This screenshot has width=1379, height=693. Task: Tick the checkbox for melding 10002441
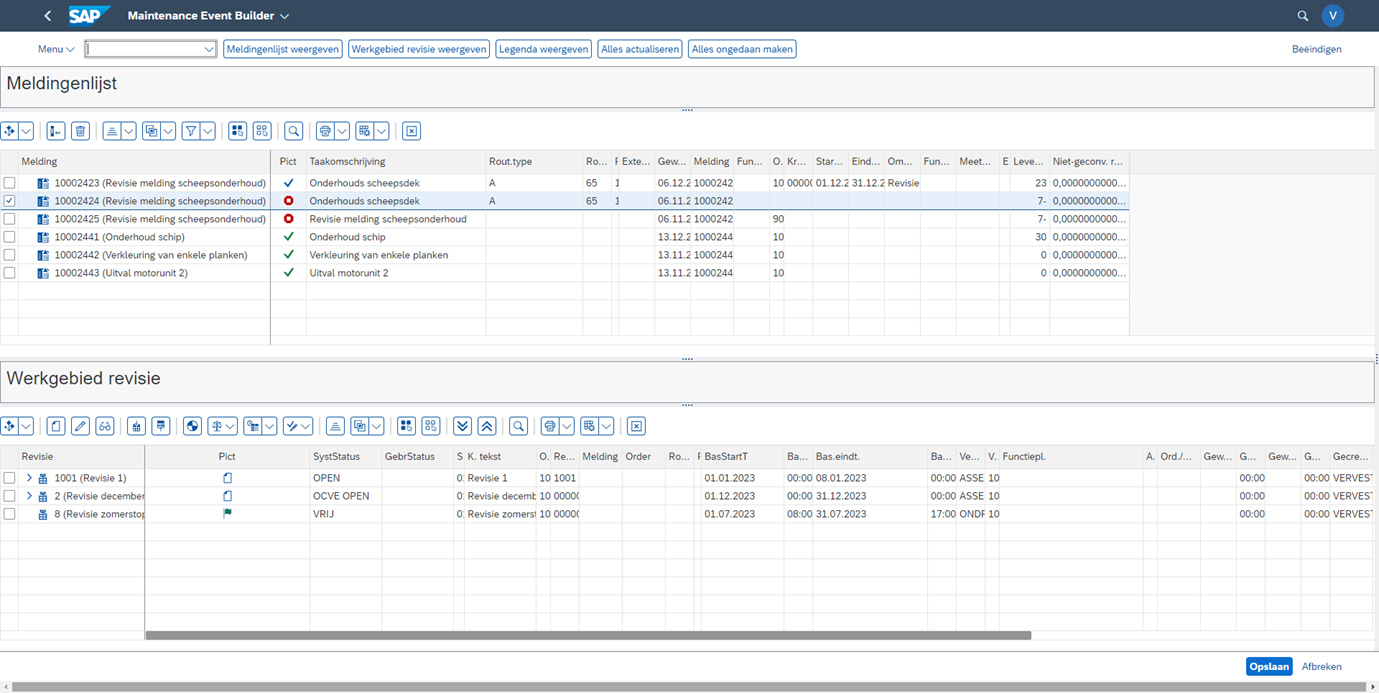(x=10, y=236)
